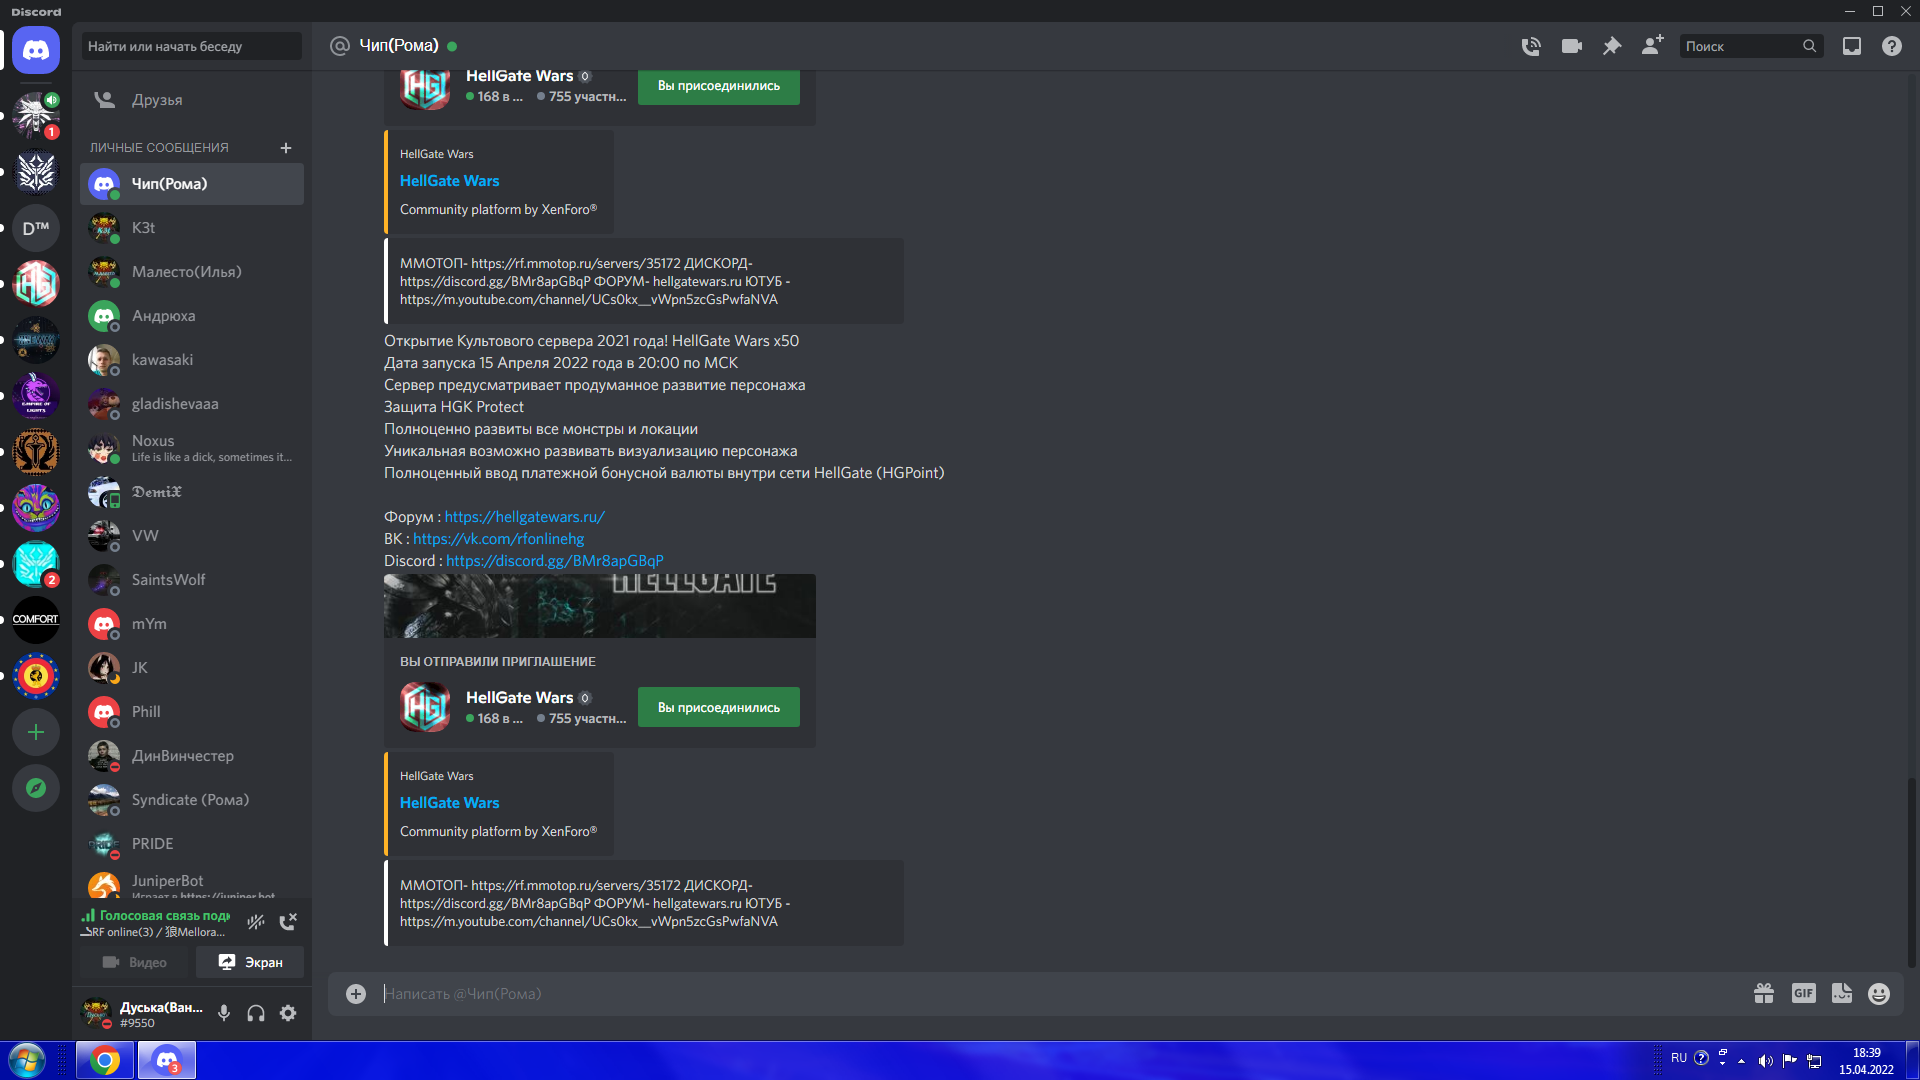The height and width of the screenshot is (1080, 1920).
Task: Deafen headphones audio
Action: [x=256, y=1013]
